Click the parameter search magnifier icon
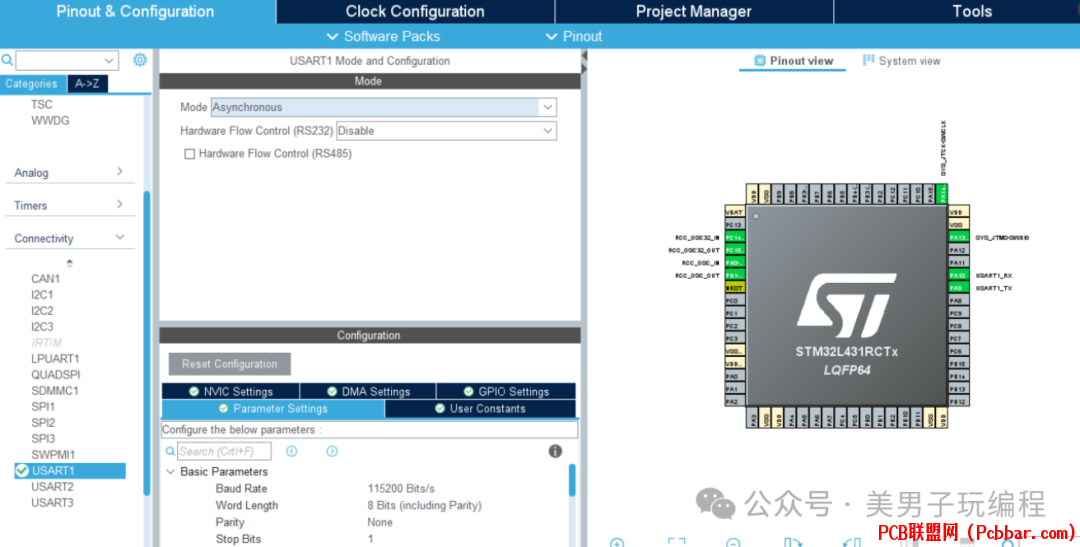This screenshot has height=547, width=1080. (170, 451)
